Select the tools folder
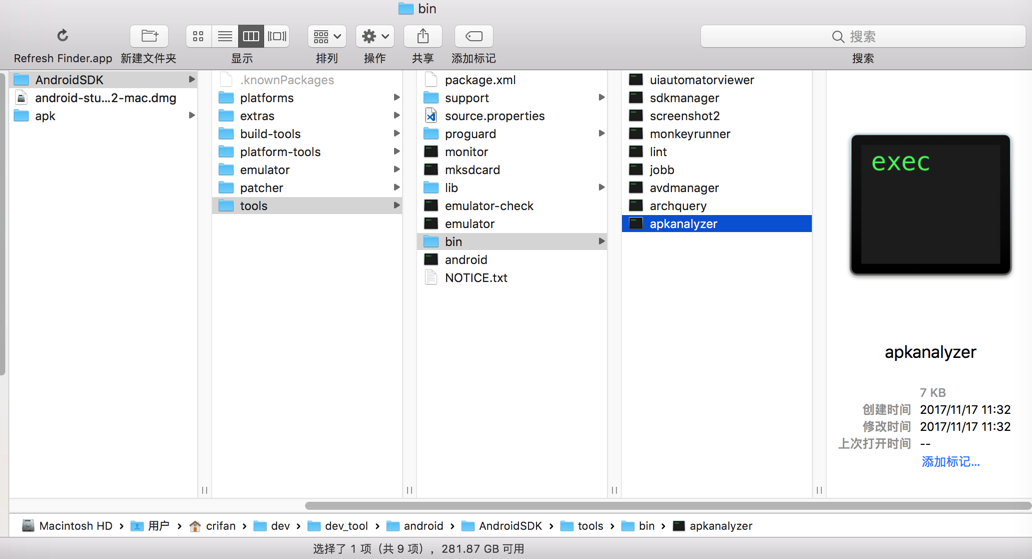This screenshot has height=559, width=1032. coord(307,205)
